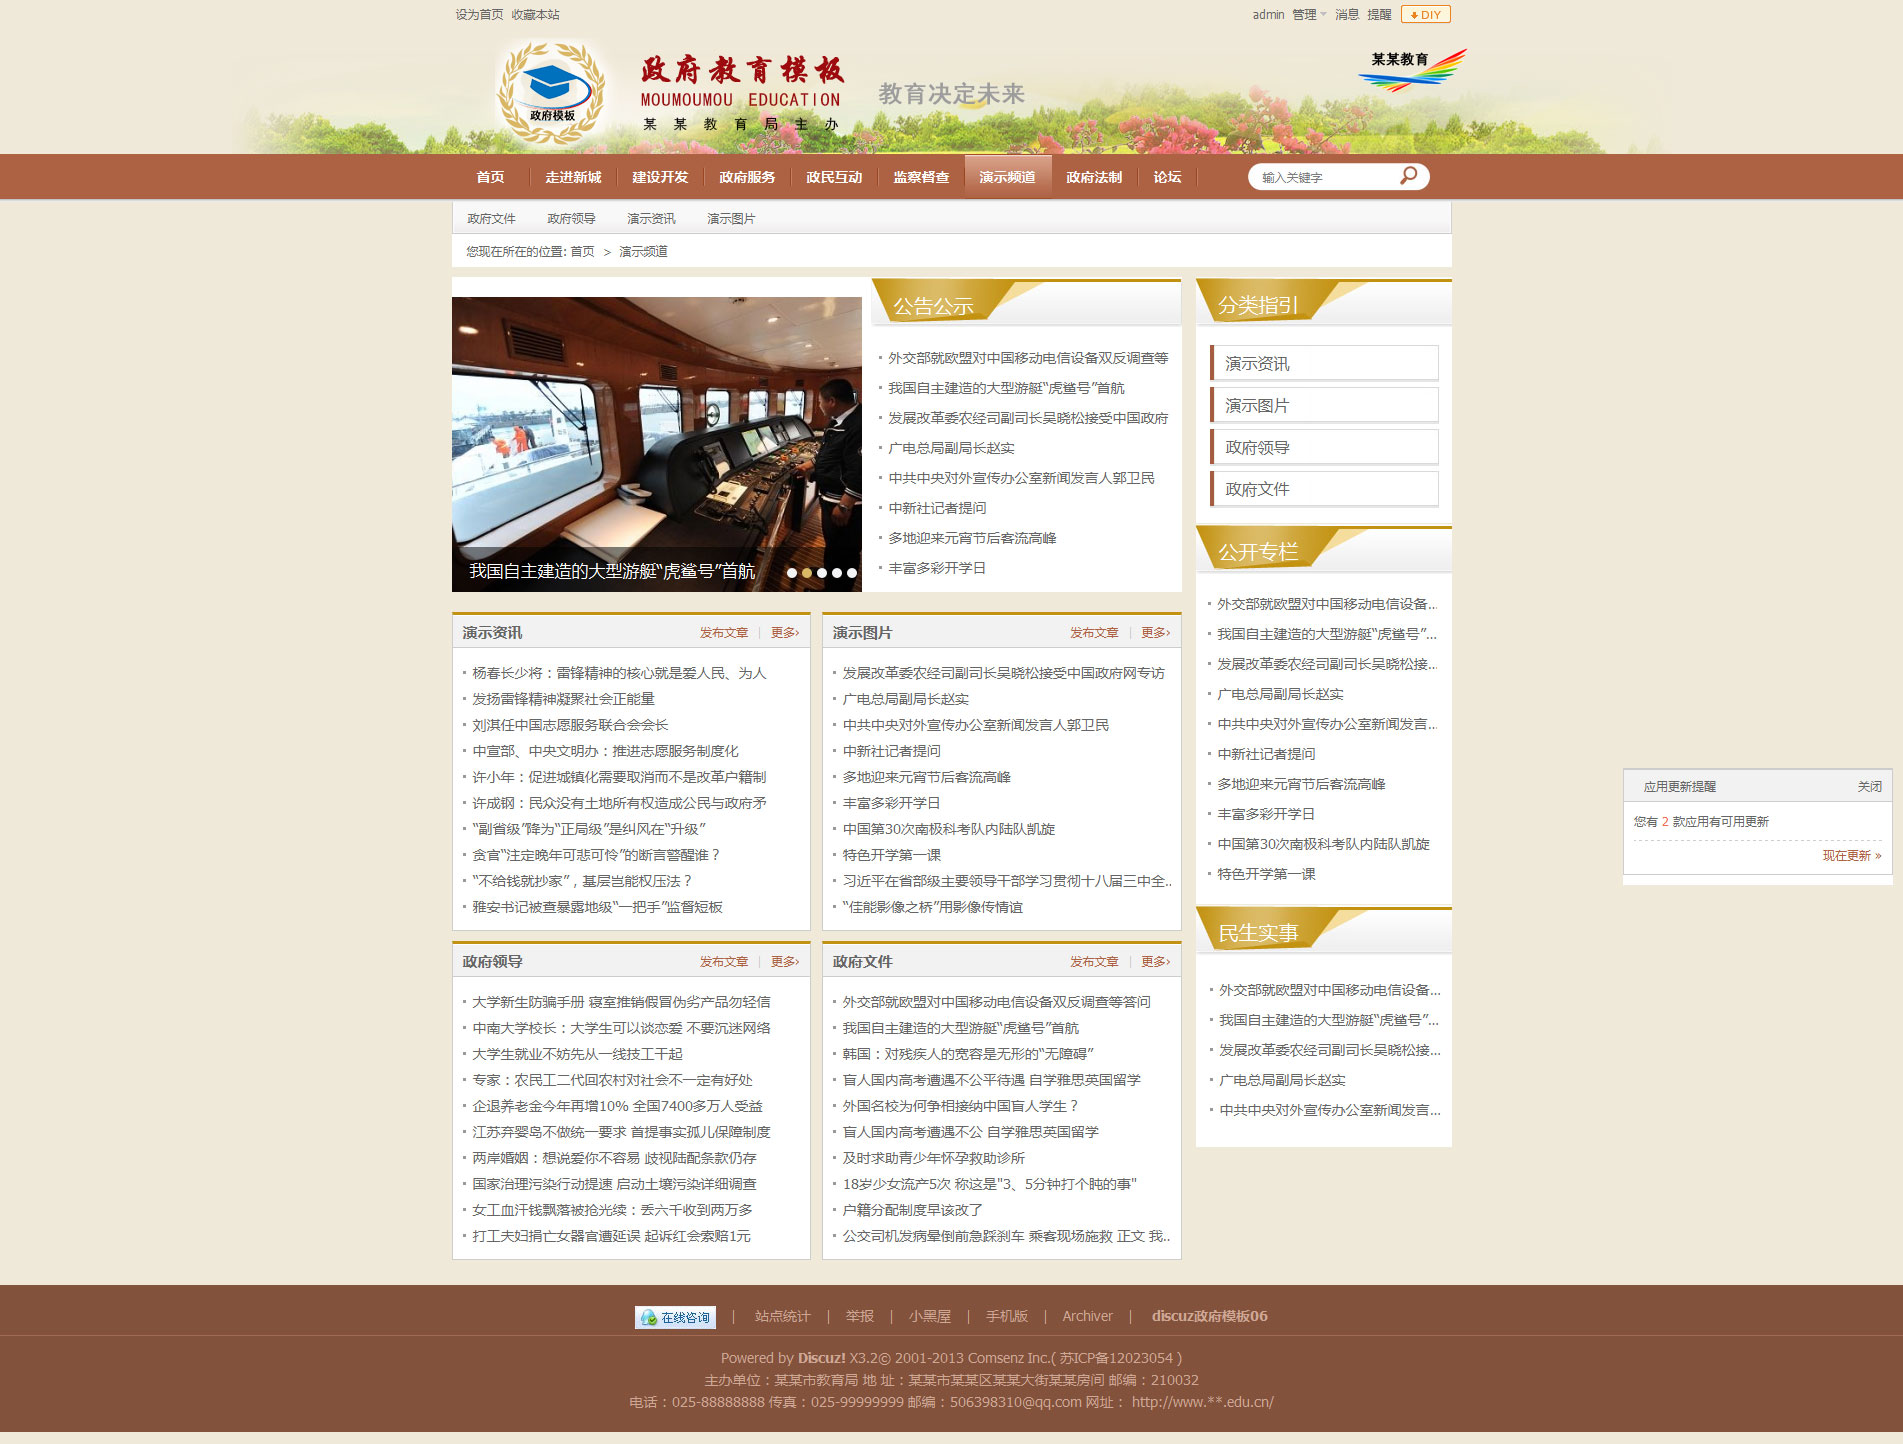Expand 更多 in the 演示资讯 panel

(784, 633)
